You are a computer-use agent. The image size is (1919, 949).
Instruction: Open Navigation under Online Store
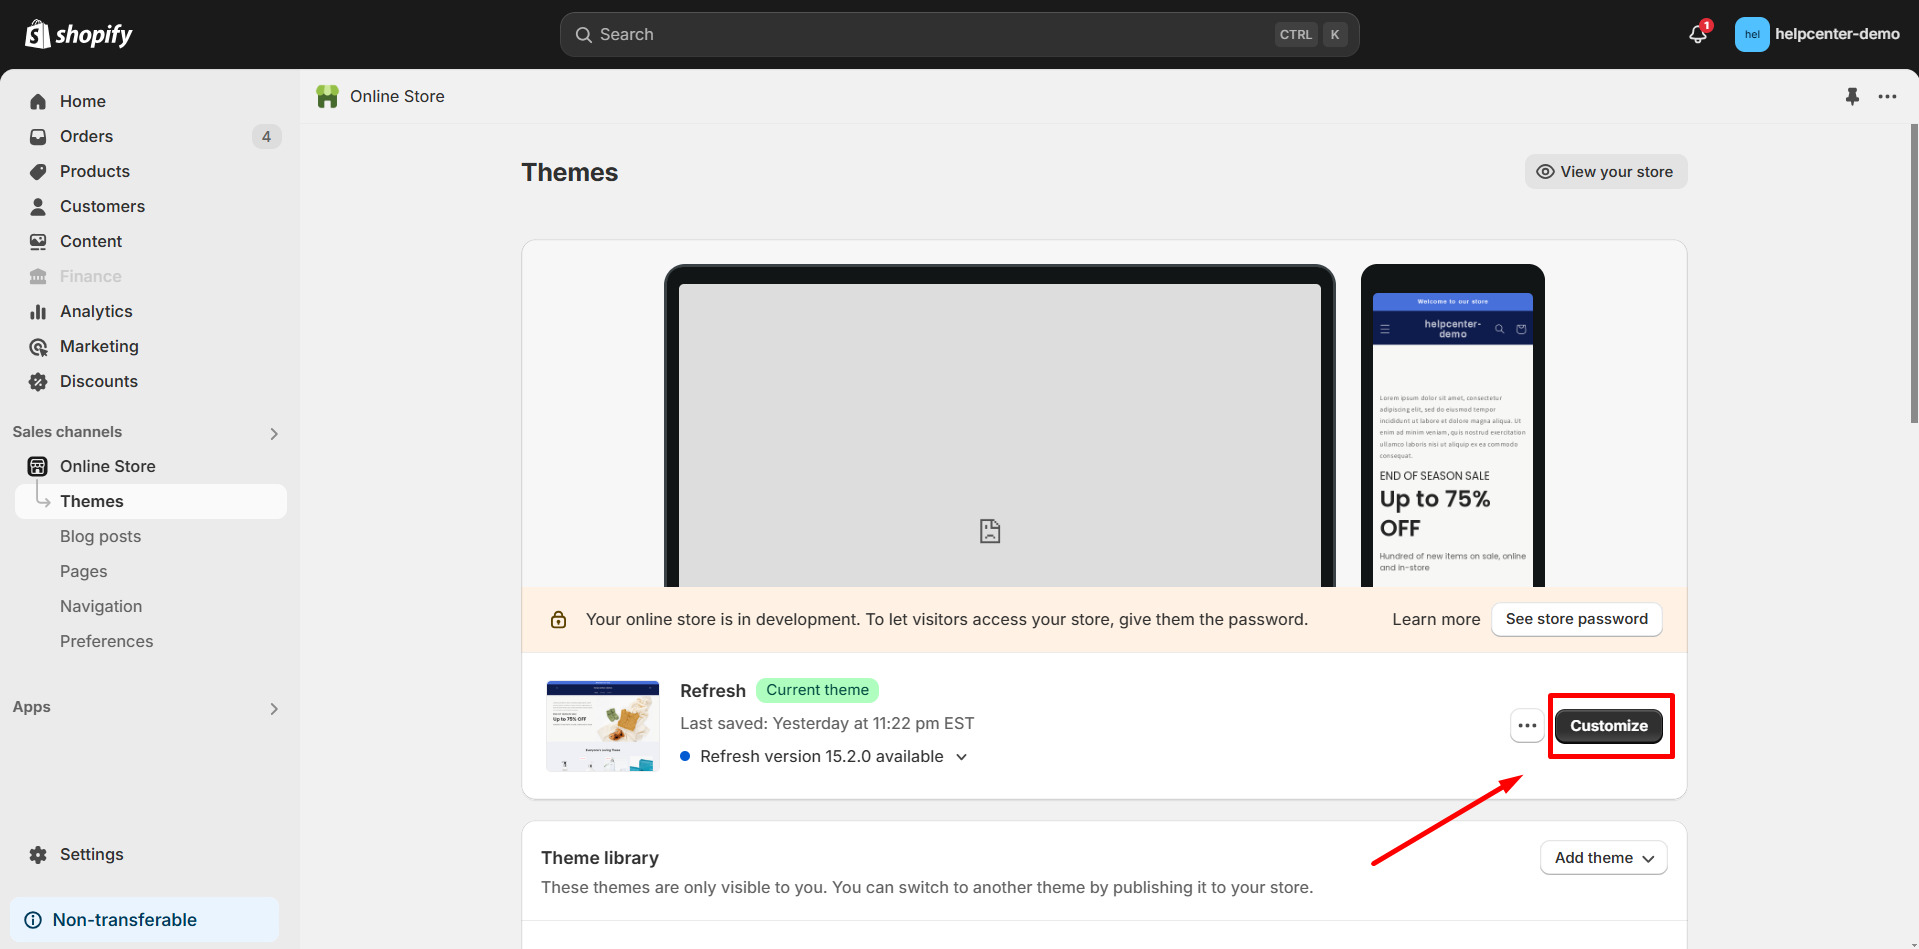pyautogui.click(x=101, y=606)
